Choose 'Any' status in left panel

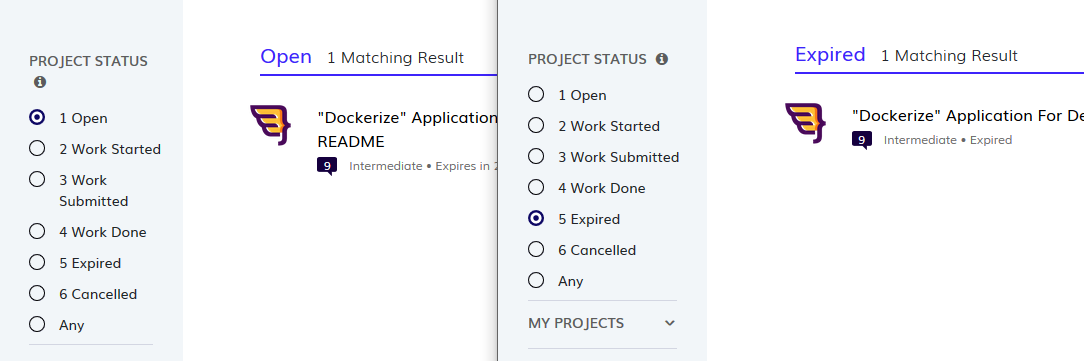click(x=37, y=324)
